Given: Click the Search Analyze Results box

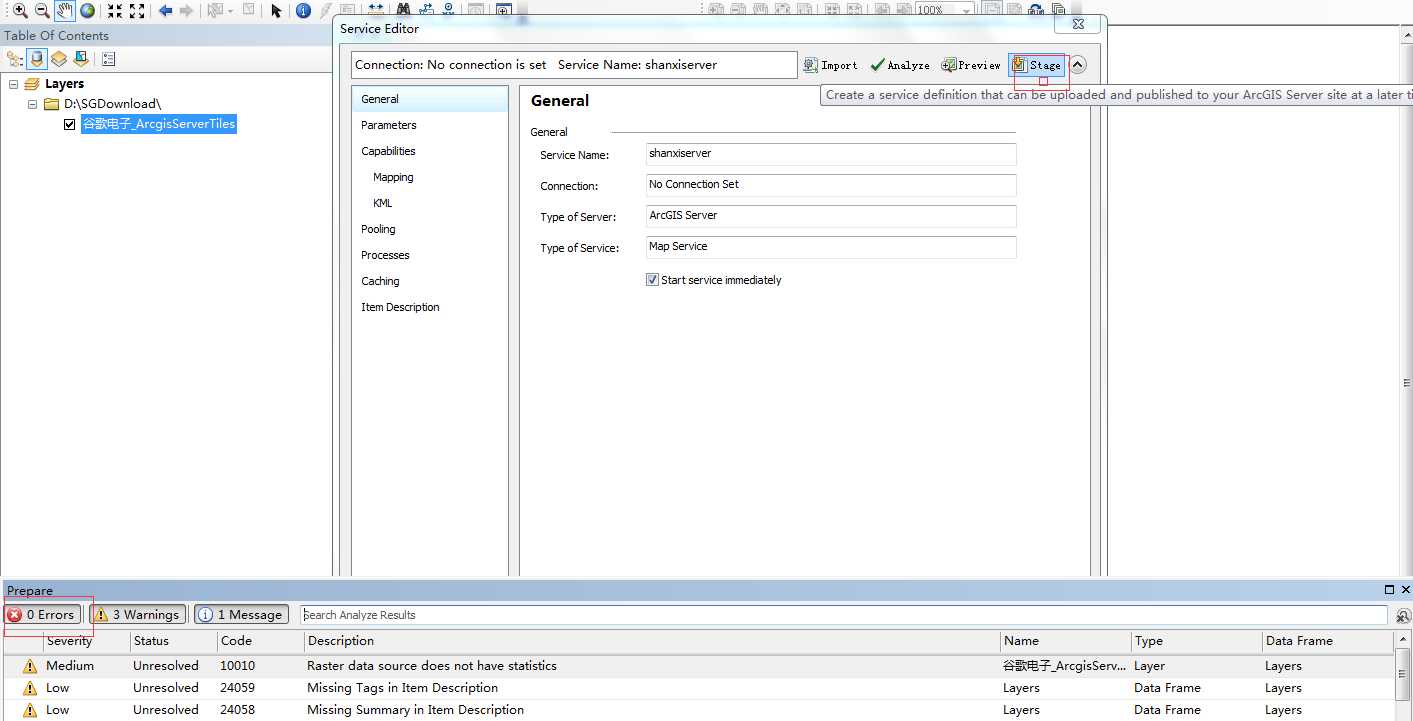Looking at the screenshot, I should pyautogui.click(x=844, y=615).
